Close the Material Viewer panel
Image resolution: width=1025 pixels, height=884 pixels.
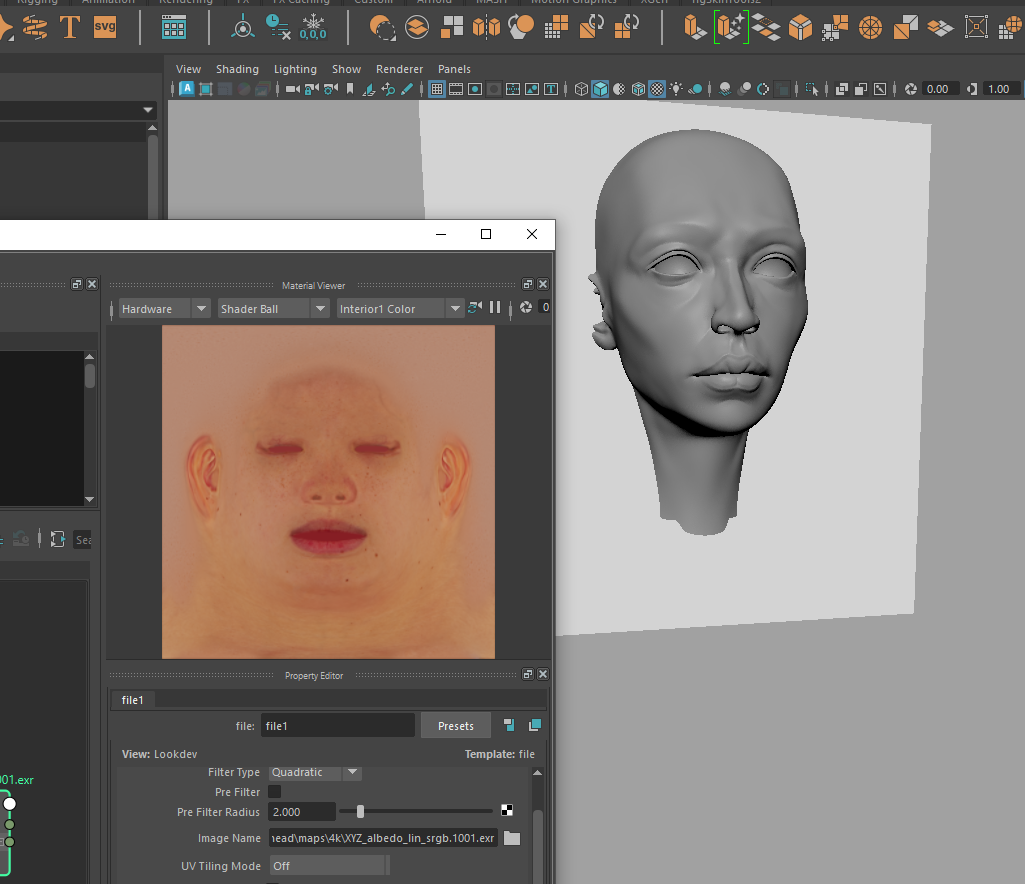coord(542,285)
